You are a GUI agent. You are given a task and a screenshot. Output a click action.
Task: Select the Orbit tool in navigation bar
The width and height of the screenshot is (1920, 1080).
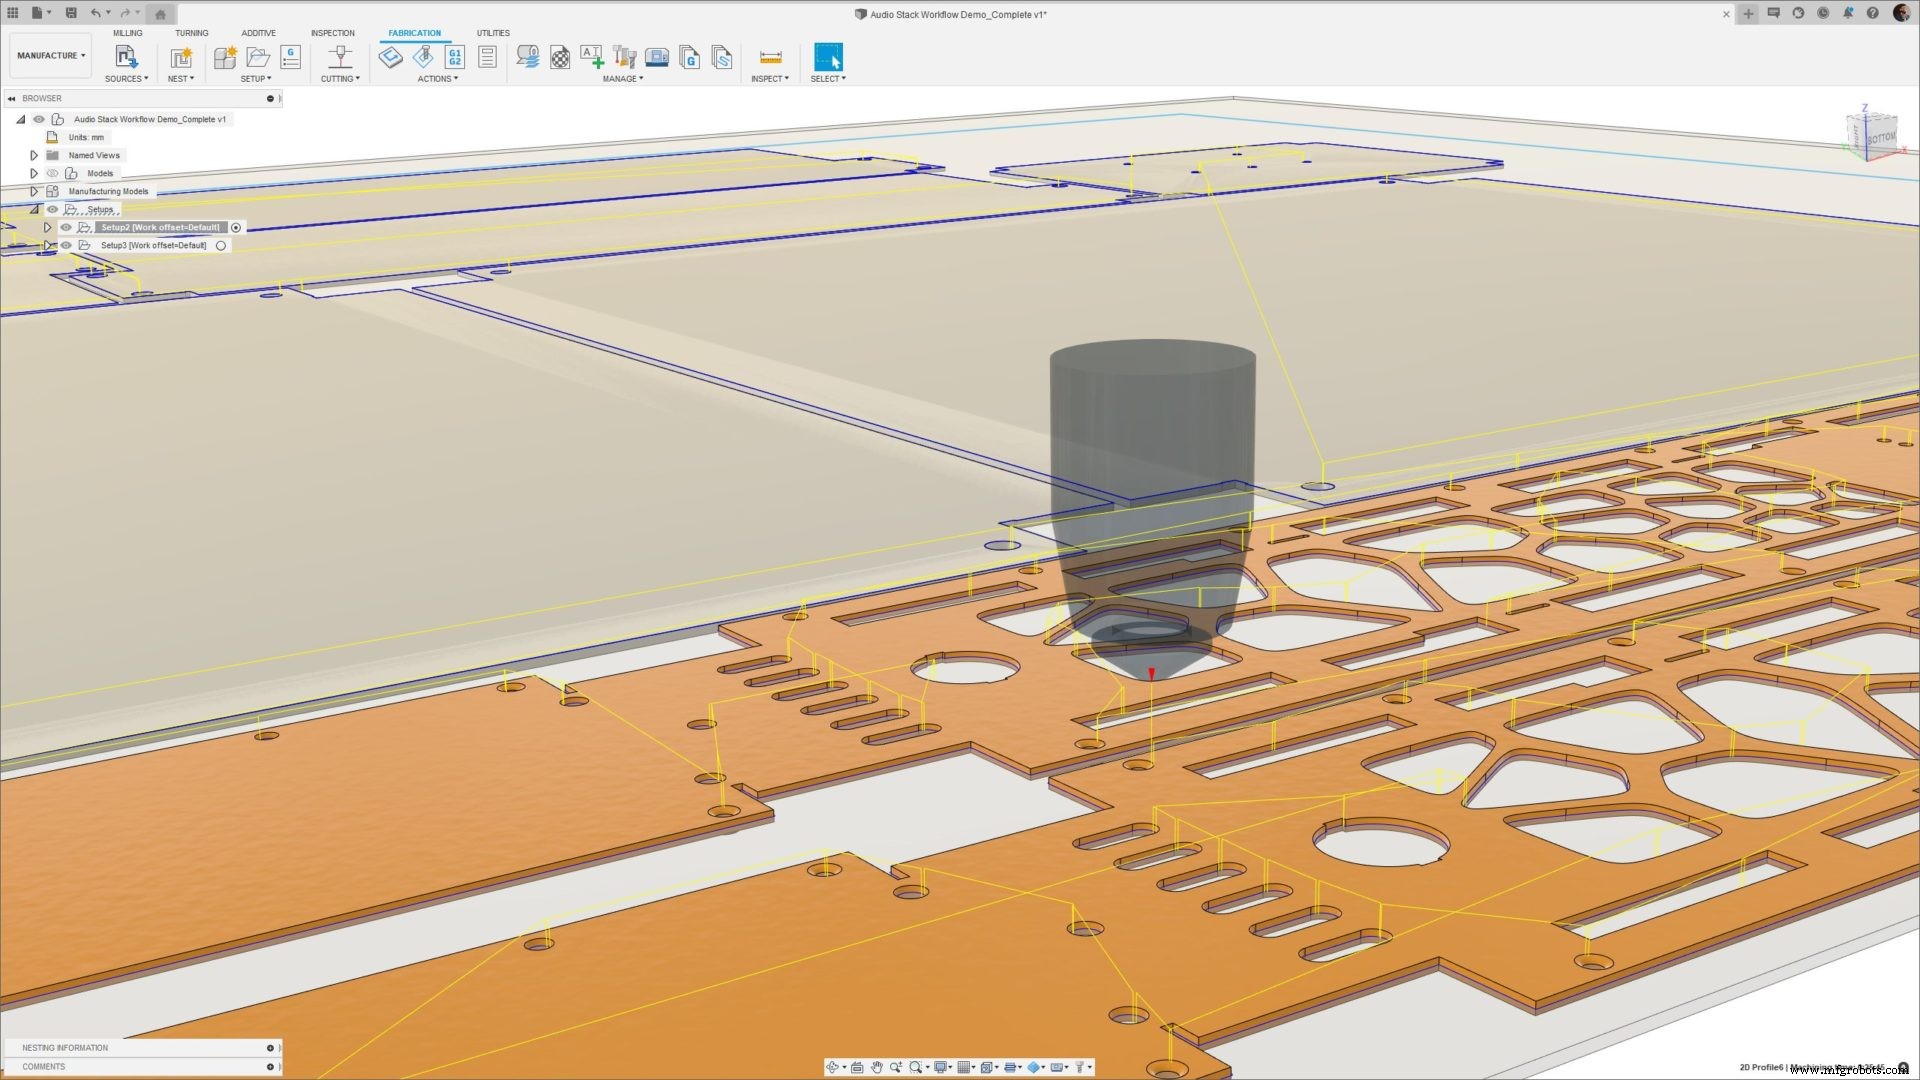(833, 1067)
